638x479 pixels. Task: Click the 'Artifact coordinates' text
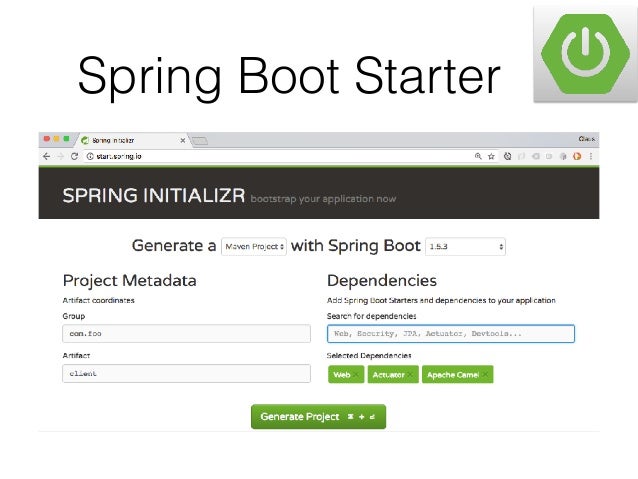[98, 300]
